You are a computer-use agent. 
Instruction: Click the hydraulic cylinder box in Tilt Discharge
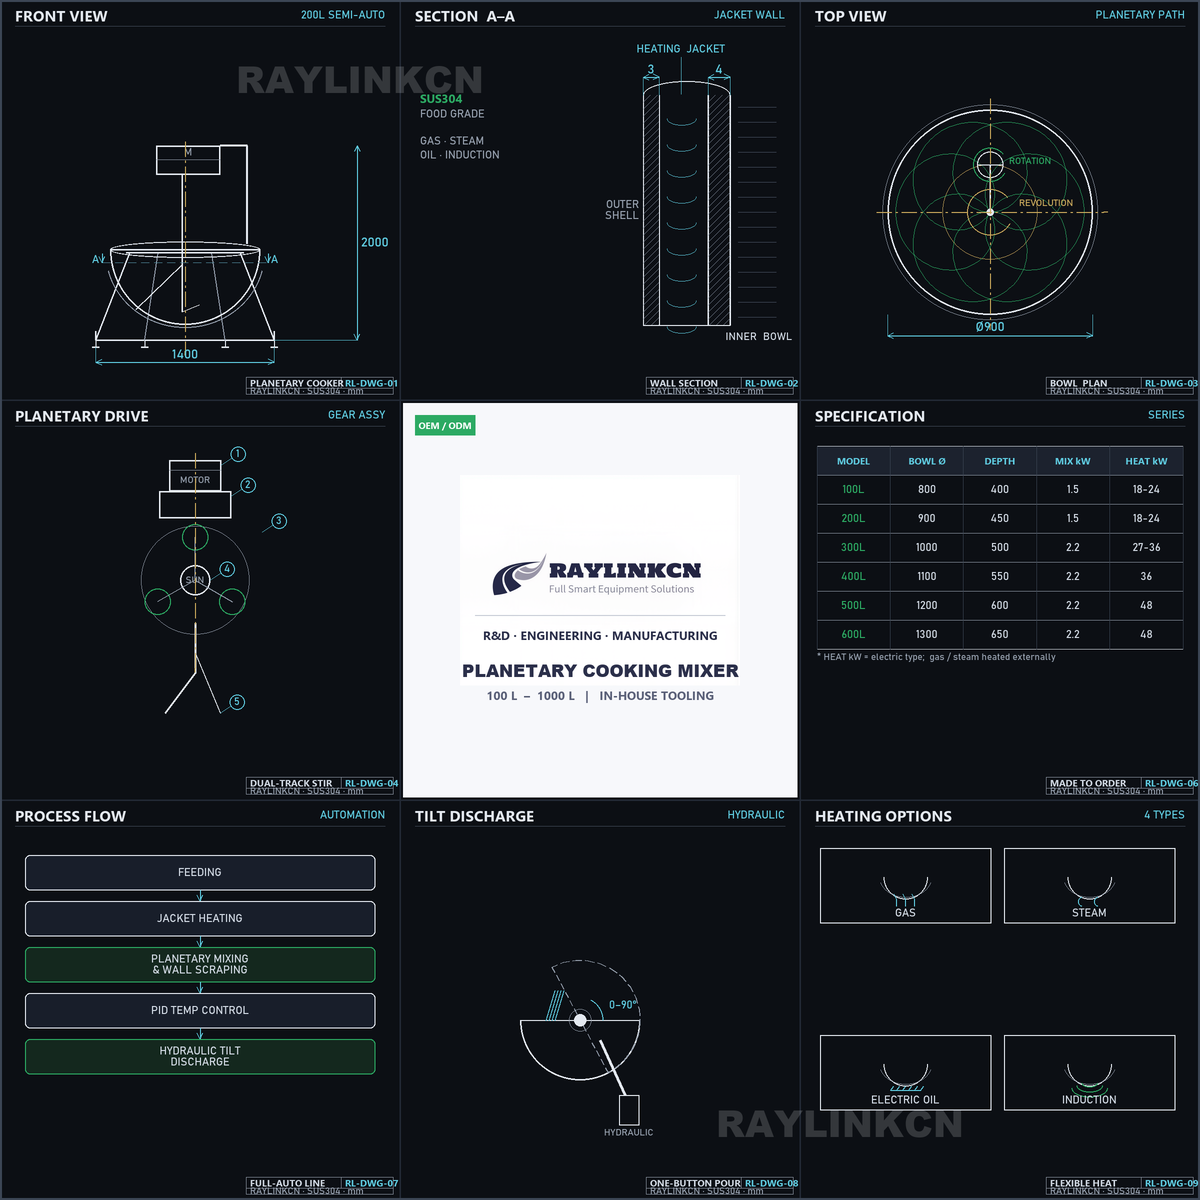point(629,1110)
